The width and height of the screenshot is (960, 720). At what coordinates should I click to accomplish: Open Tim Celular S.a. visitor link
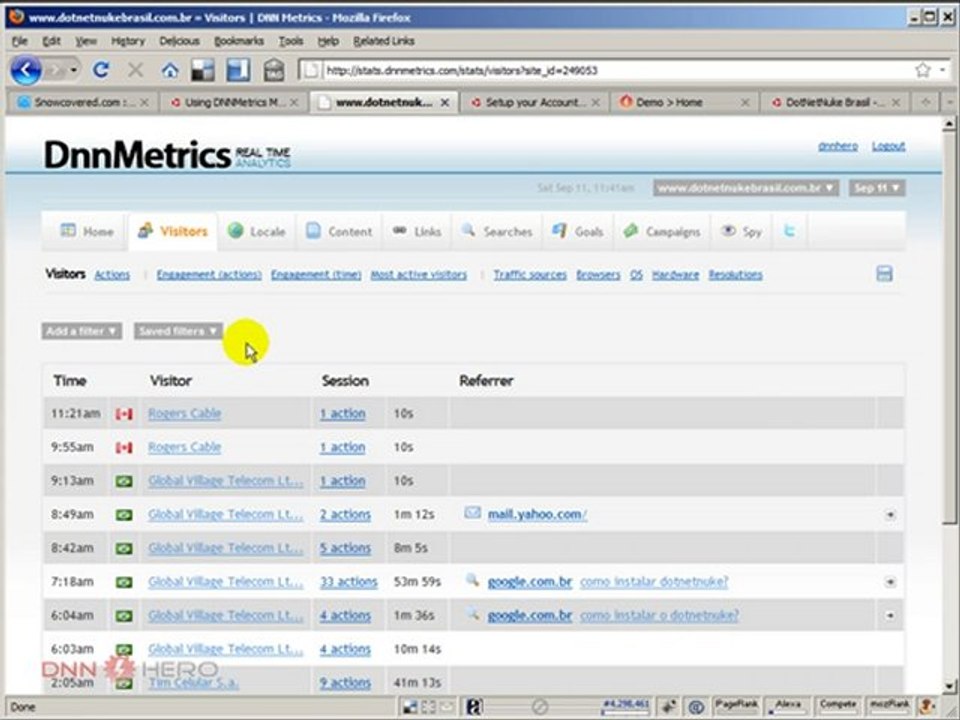click(x=193, y=683)
